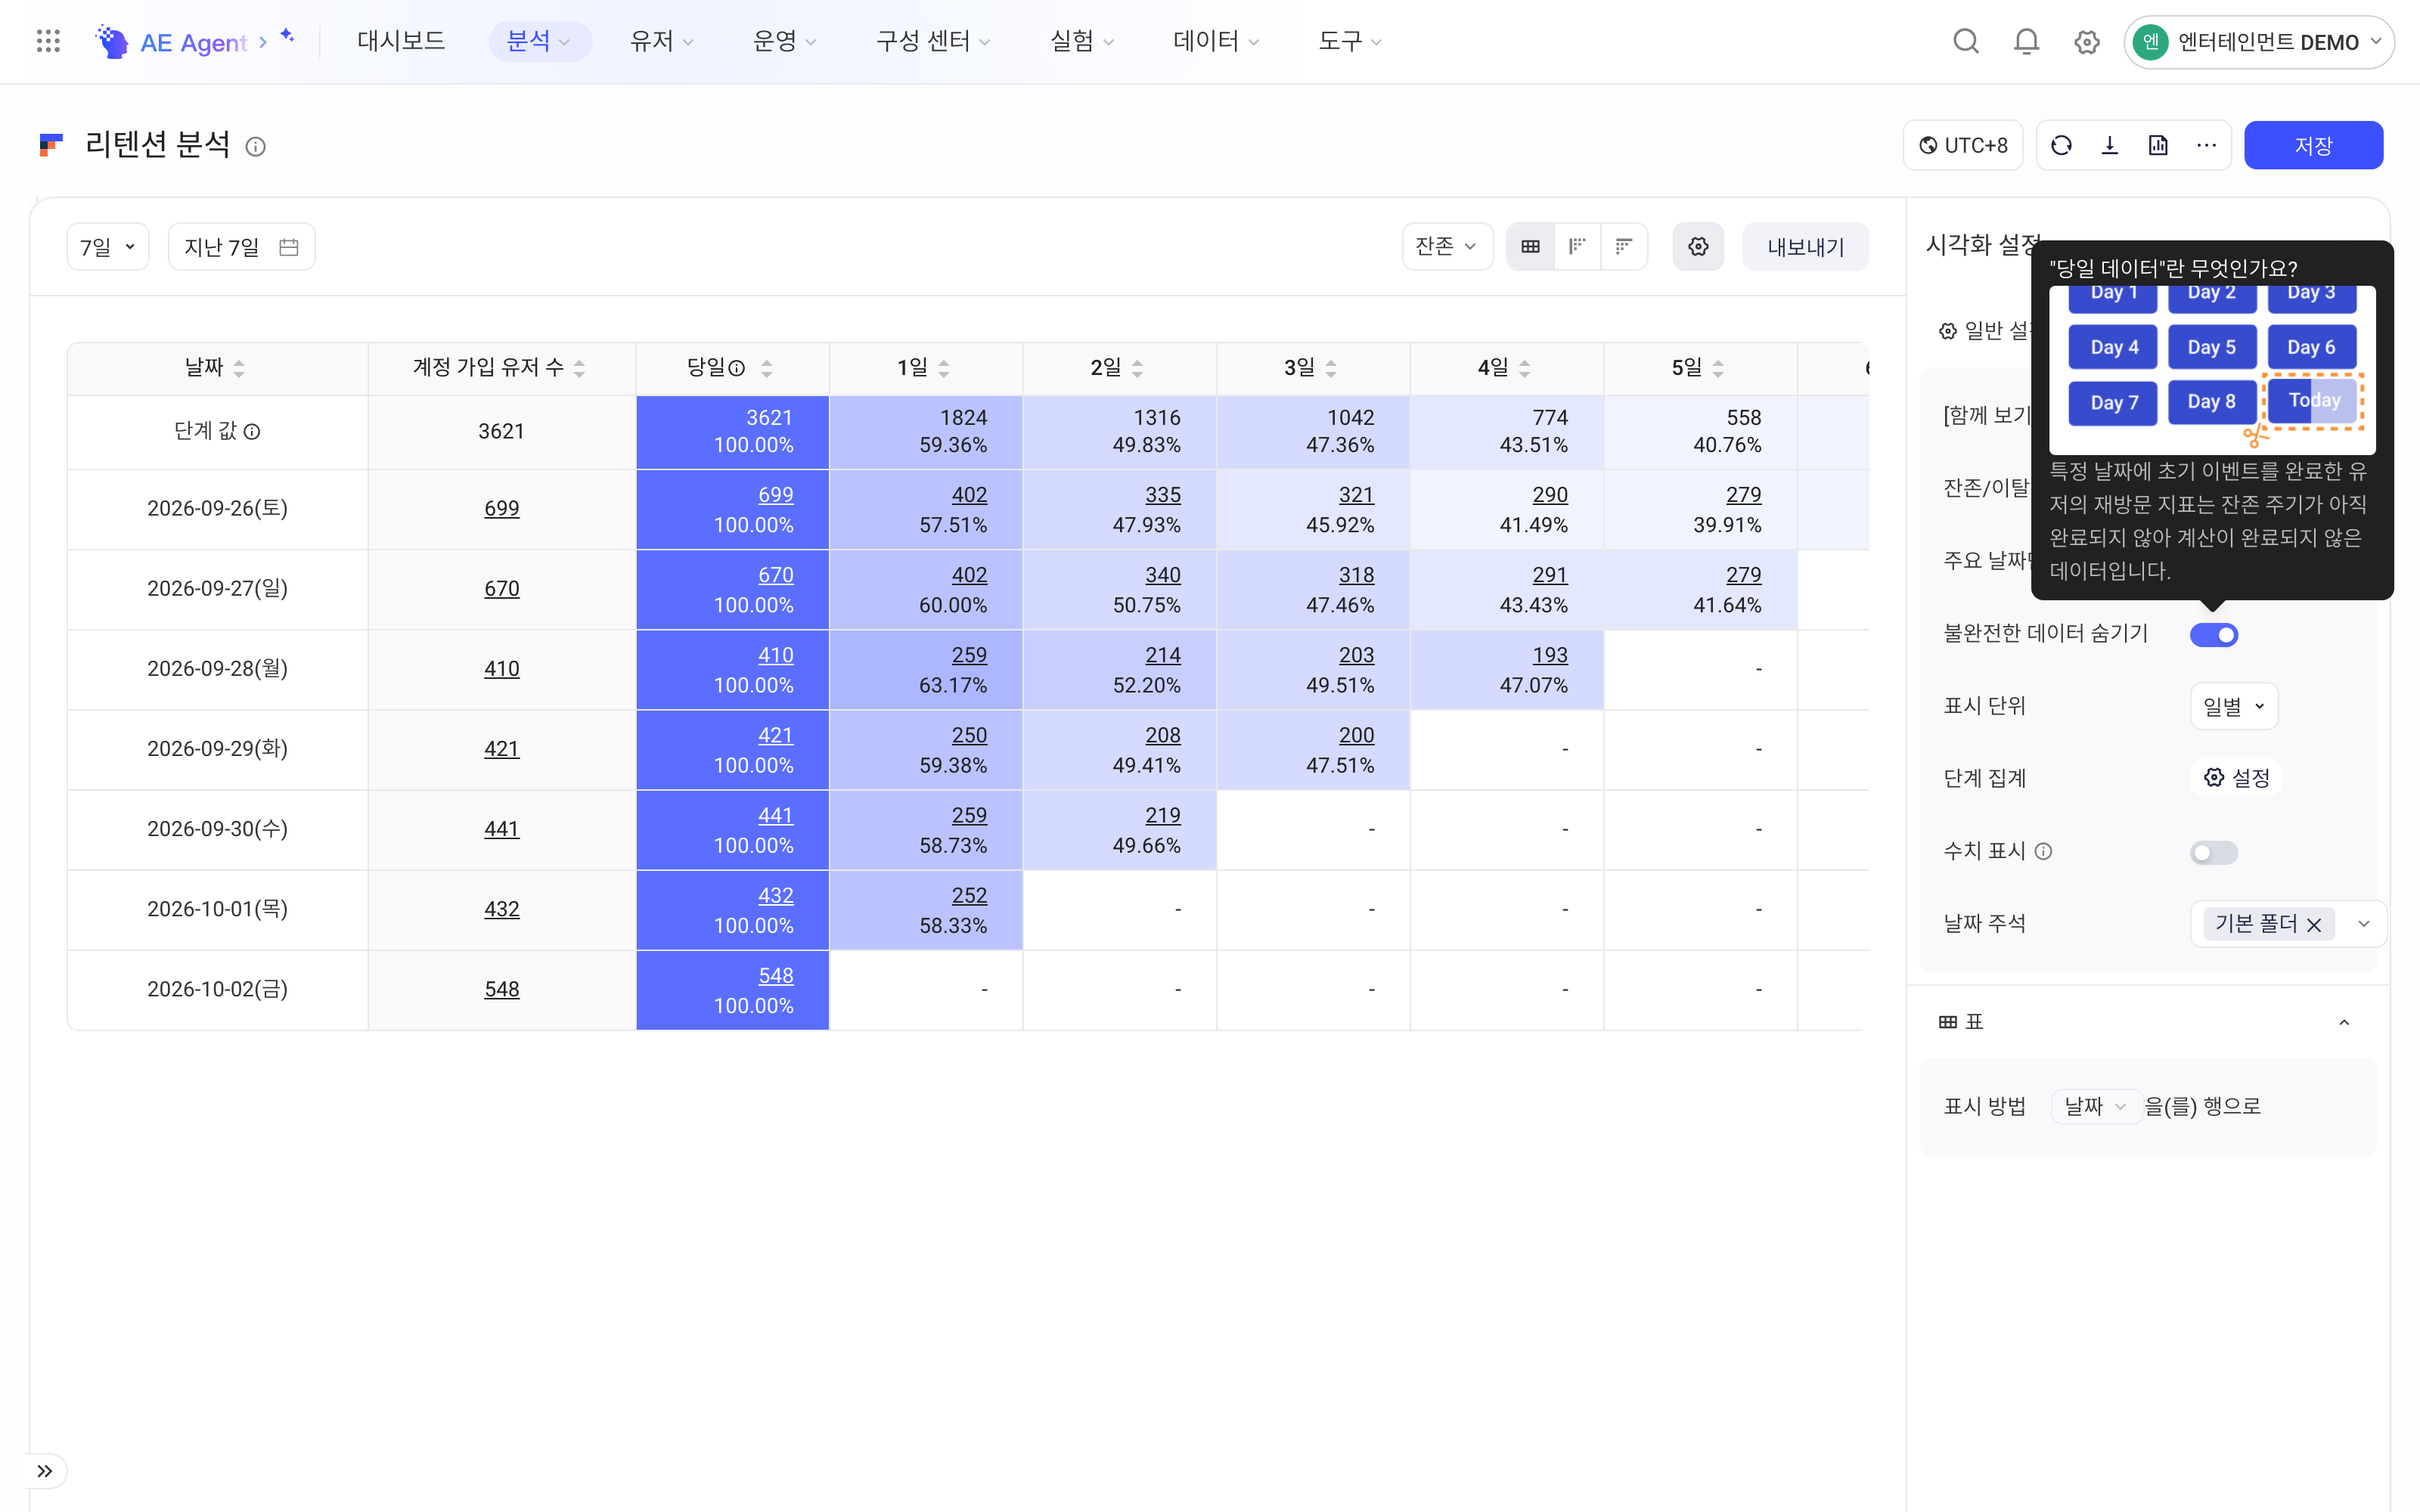Image resolution: width=2420 pixels, height=1512 pixels.
Task: Select the horizontal chart view icon
Action: point(1624,246)
